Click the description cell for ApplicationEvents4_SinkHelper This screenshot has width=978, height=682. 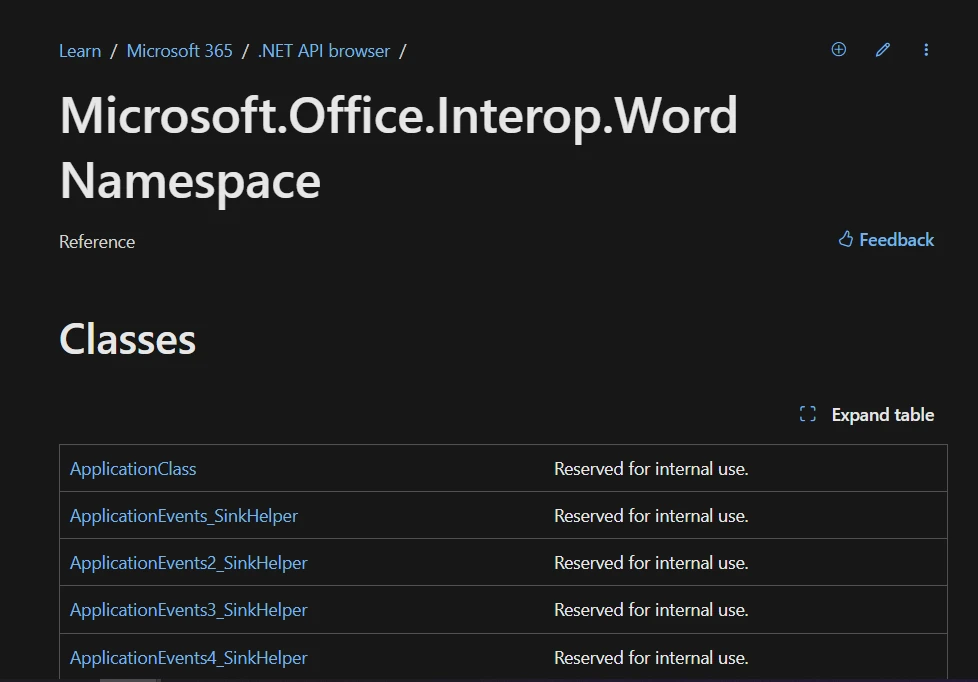point(651,658)
